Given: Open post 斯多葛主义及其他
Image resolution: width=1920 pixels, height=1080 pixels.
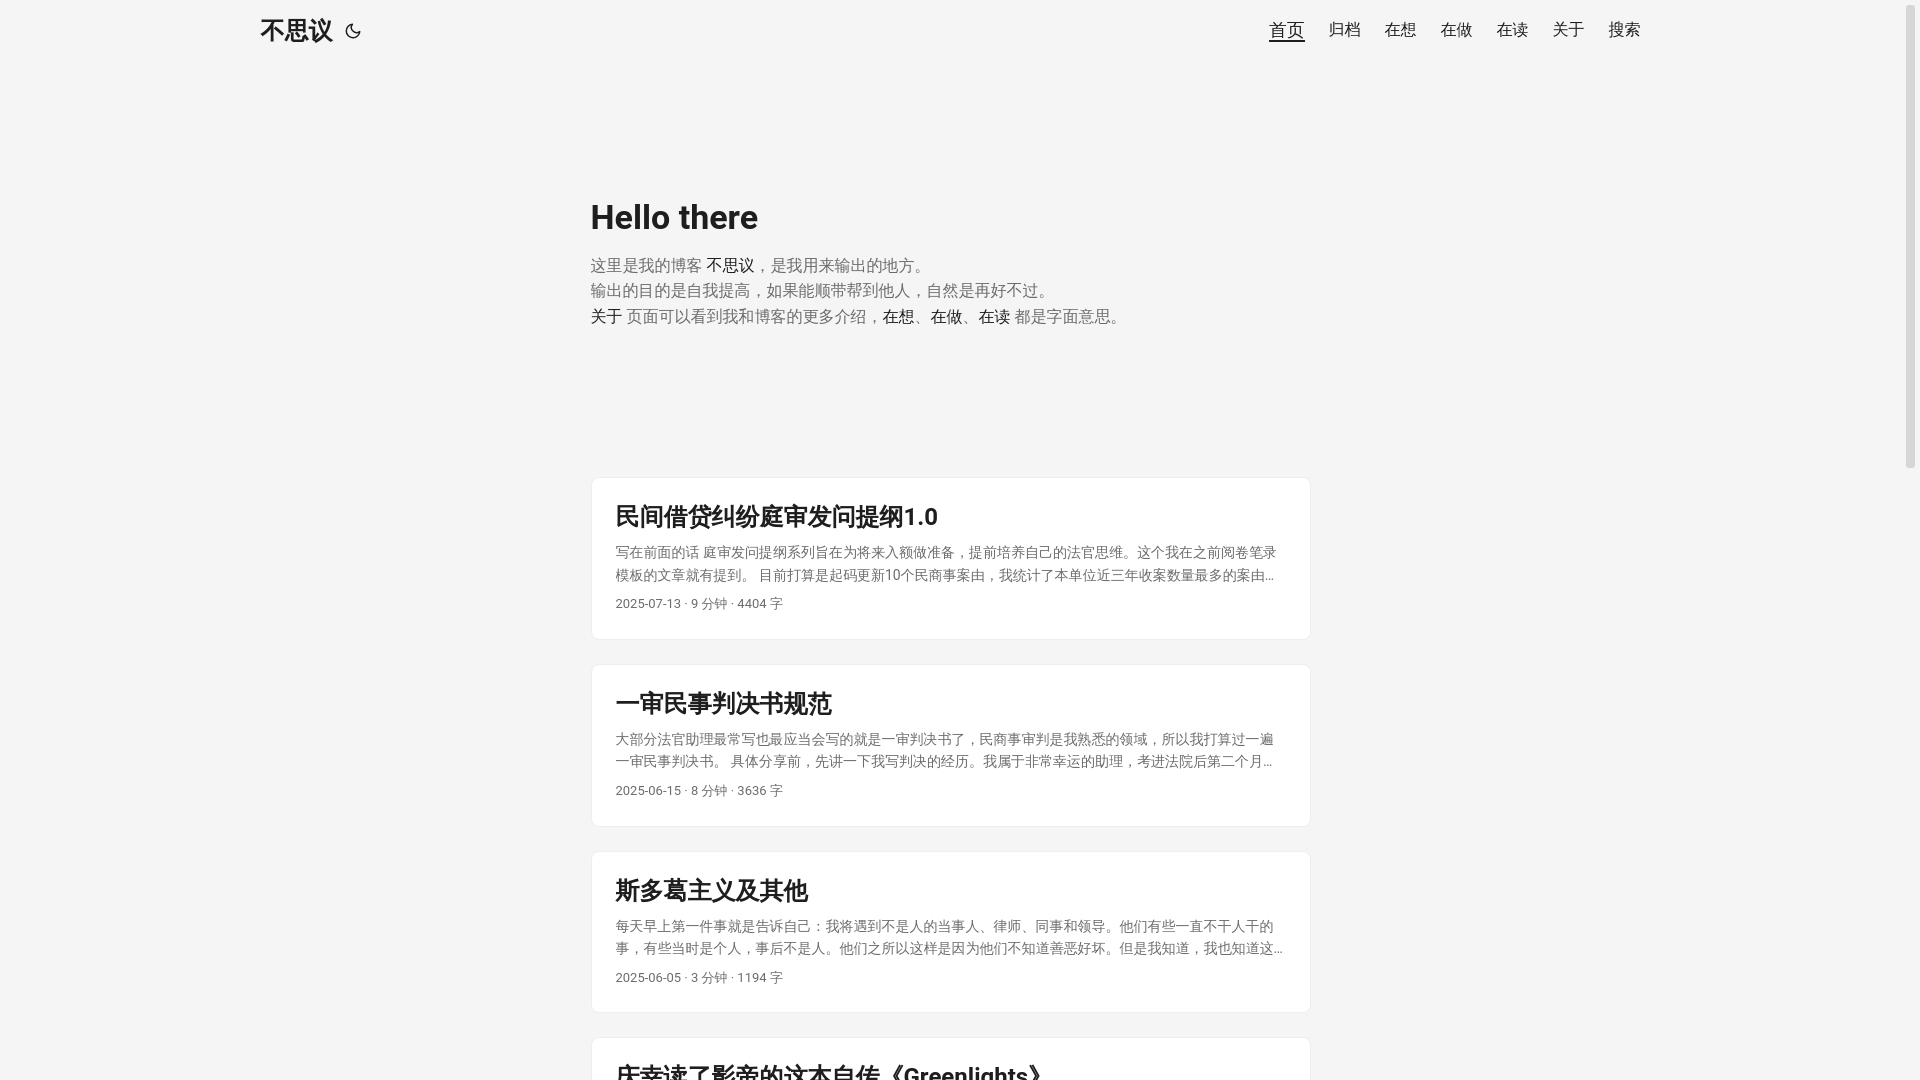Looking at the screenshot, I should point(711,891).
